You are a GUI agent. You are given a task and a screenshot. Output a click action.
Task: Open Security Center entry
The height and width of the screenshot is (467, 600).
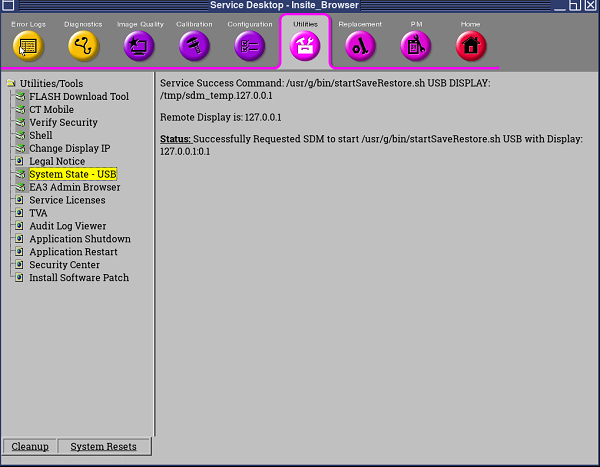(64, 265)
